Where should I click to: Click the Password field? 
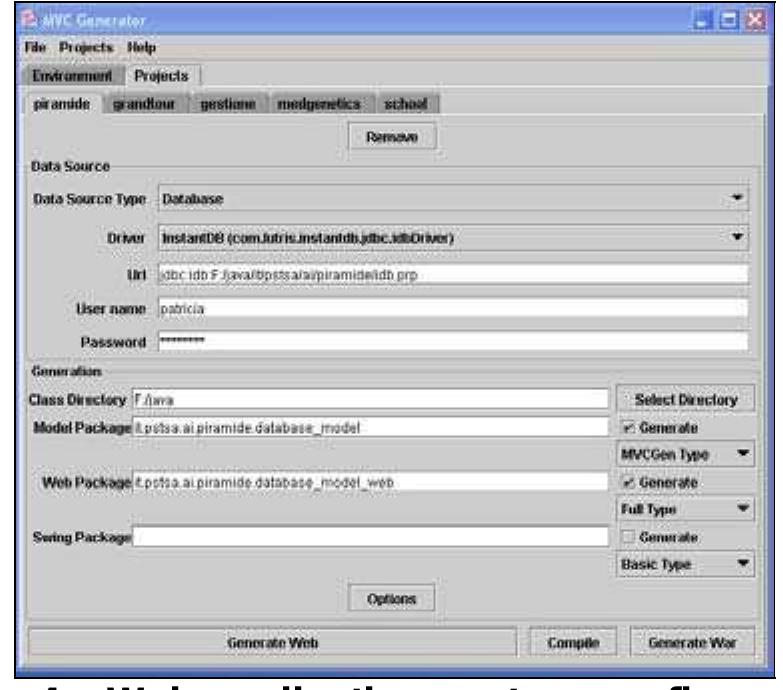click(x=453, y=342)
